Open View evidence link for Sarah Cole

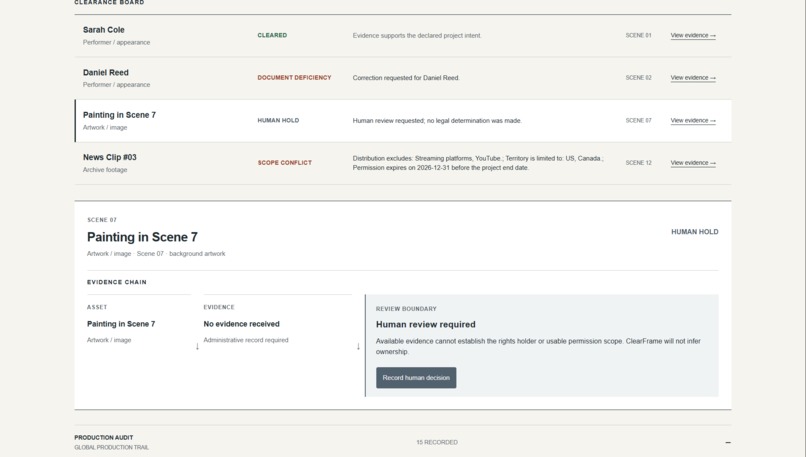click(x=693, y=35)
